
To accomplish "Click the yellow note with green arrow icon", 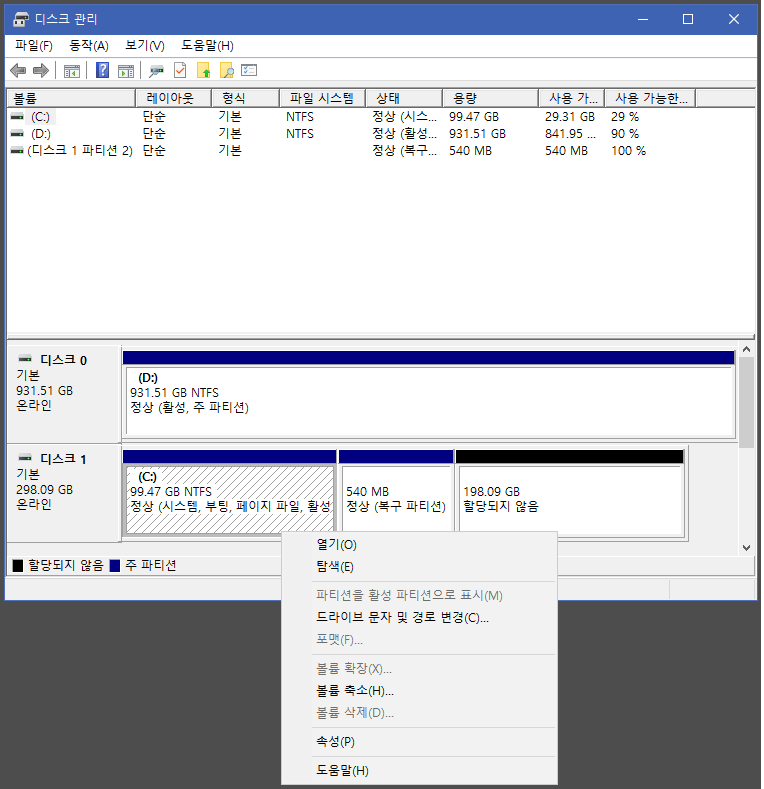I will [x=204, y=70].
